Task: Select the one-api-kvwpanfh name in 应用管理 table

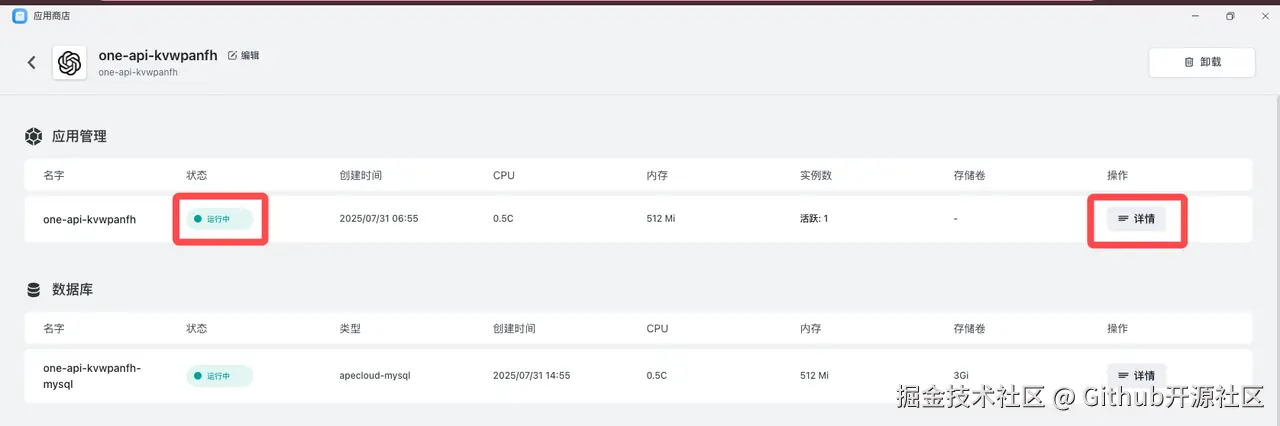Action: (x=90, y=219)
